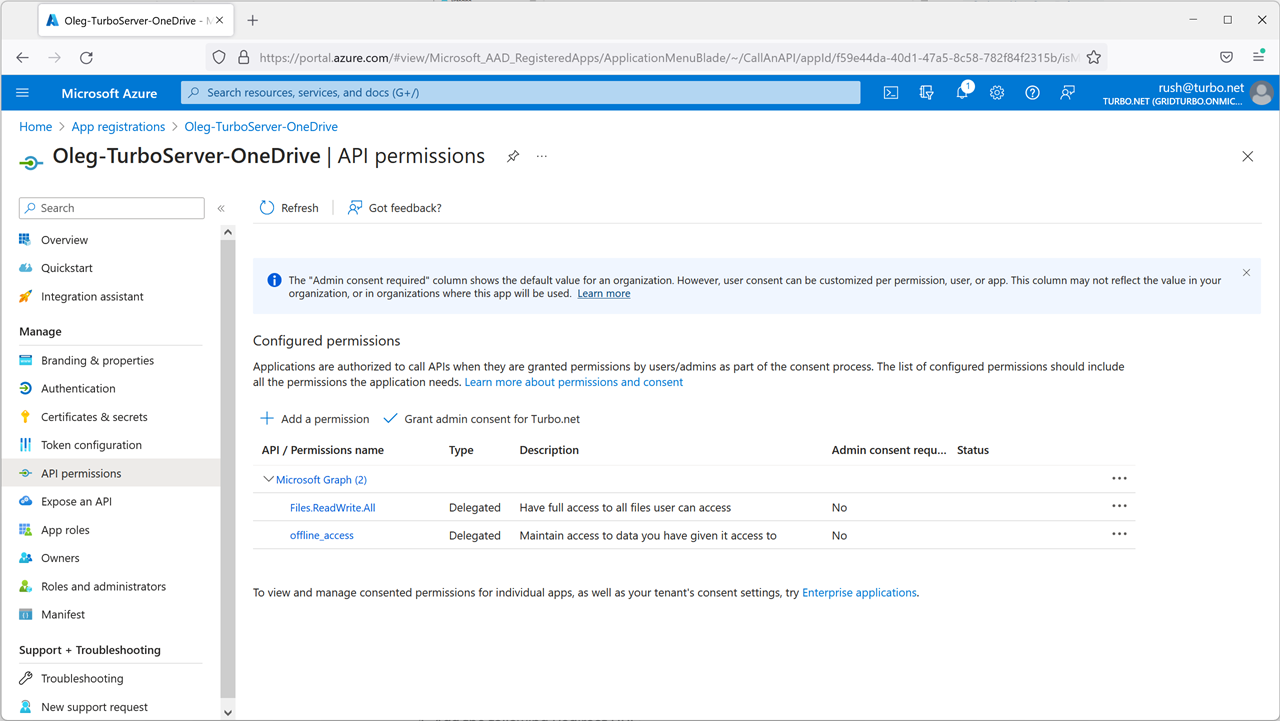Open Cloud Shell from the top bar
Screen dimensions: 1280x721
(890, 92)
